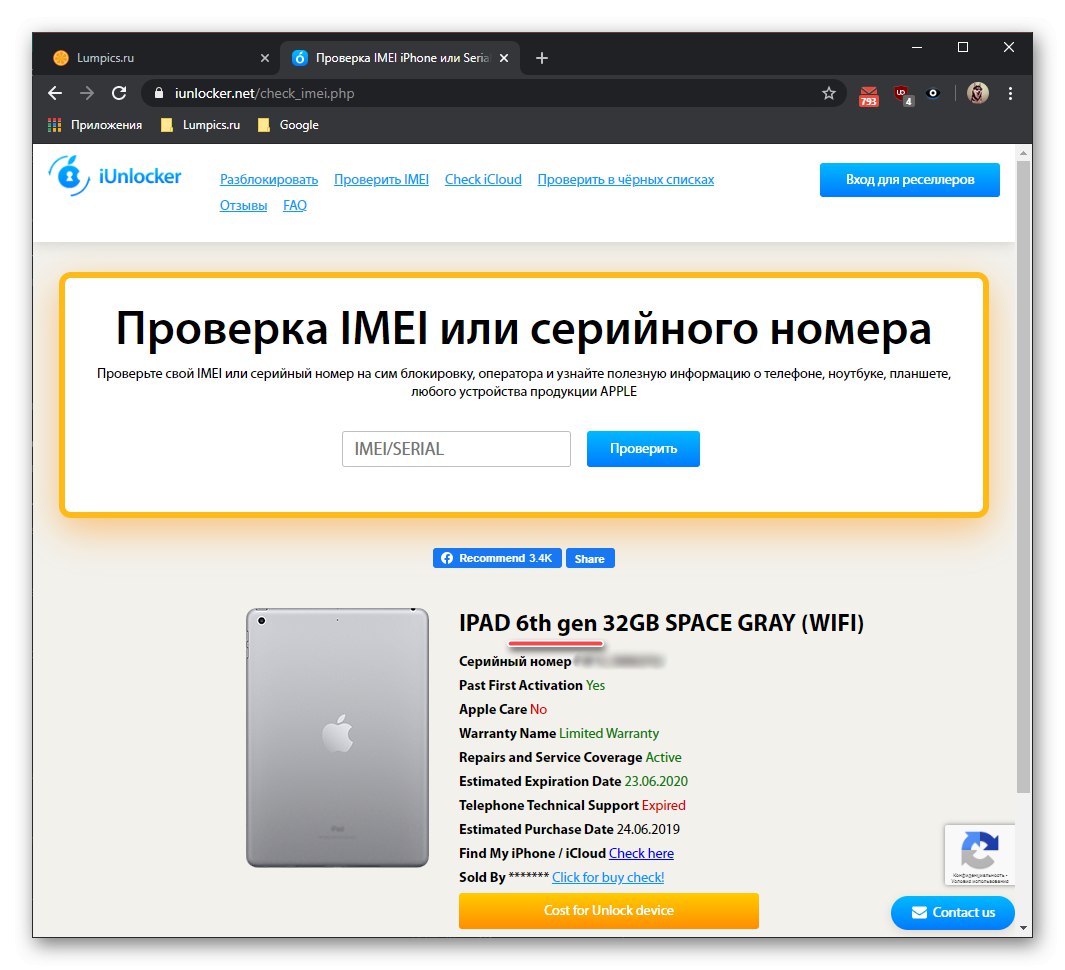Click the Limited Warranty text

[609, 734]
